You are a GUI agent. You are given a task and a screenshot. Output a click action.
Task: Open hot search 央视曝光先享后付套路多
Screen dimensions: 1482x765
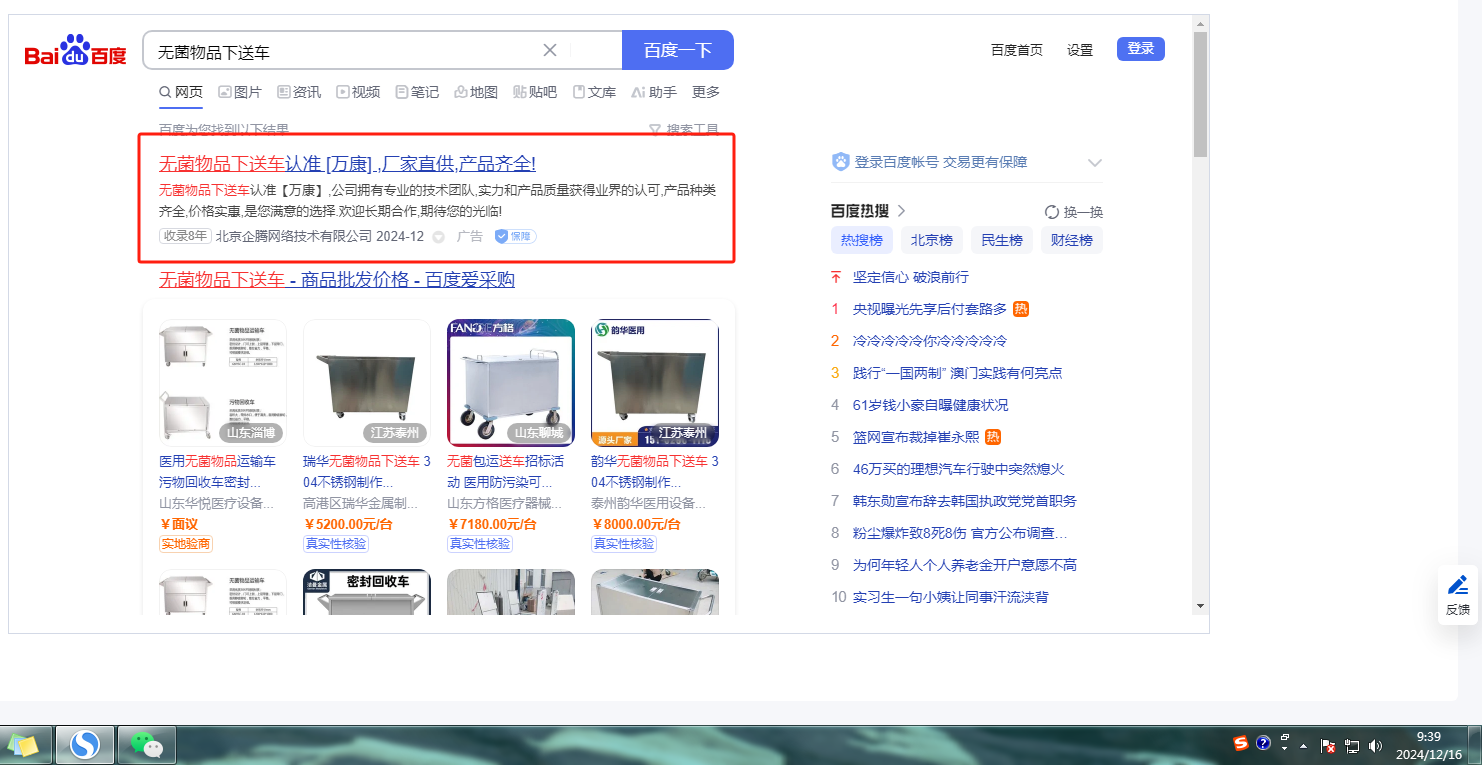tap(930, 309)
